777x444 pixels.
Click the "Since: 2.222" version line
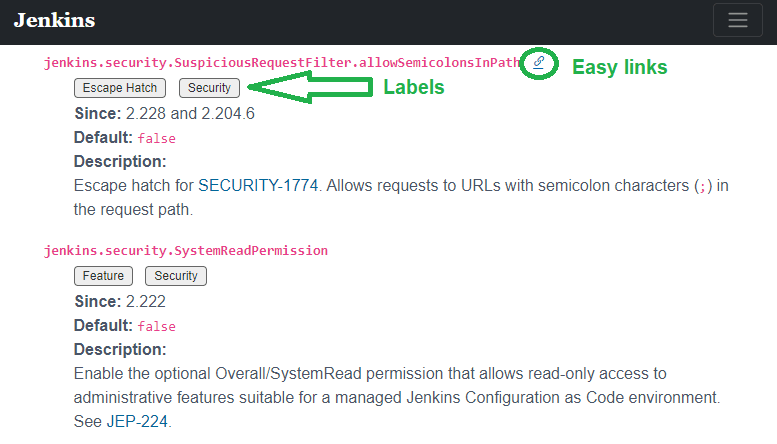(120, 302)
